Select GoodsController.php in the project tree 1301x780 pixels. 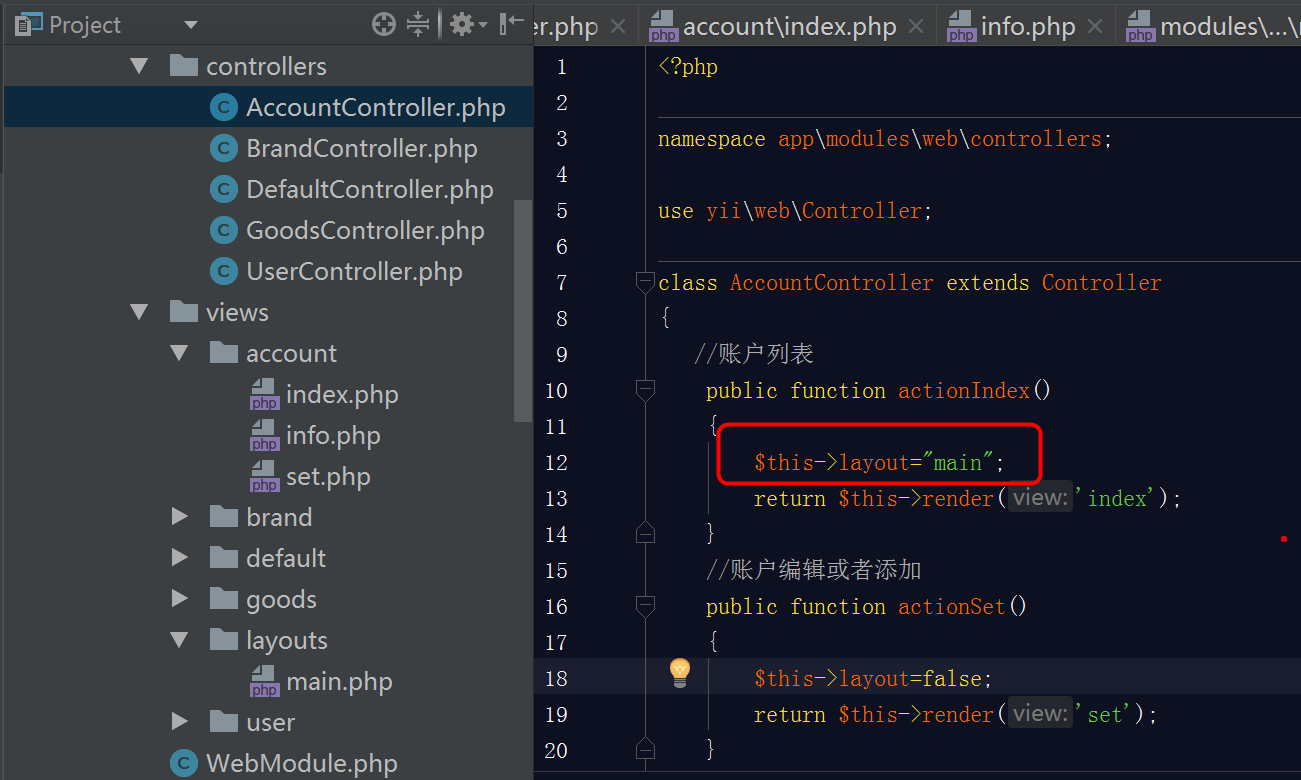tap(365, 231)
